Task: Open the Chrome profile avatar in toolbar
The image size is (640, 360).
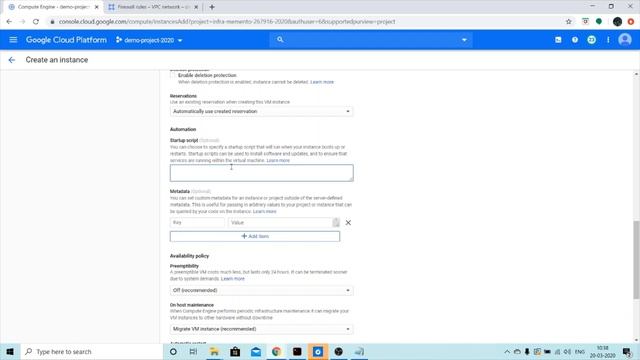Action: (x=618, y=22)
